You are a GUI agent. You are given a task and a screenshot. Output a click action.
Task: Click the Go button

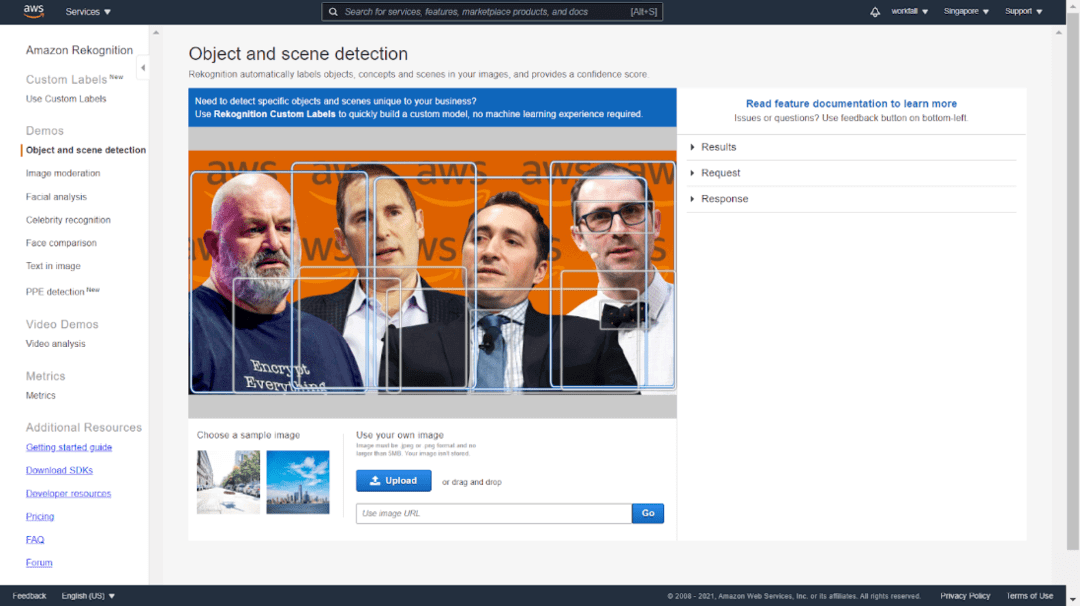(x=647, y=513)
